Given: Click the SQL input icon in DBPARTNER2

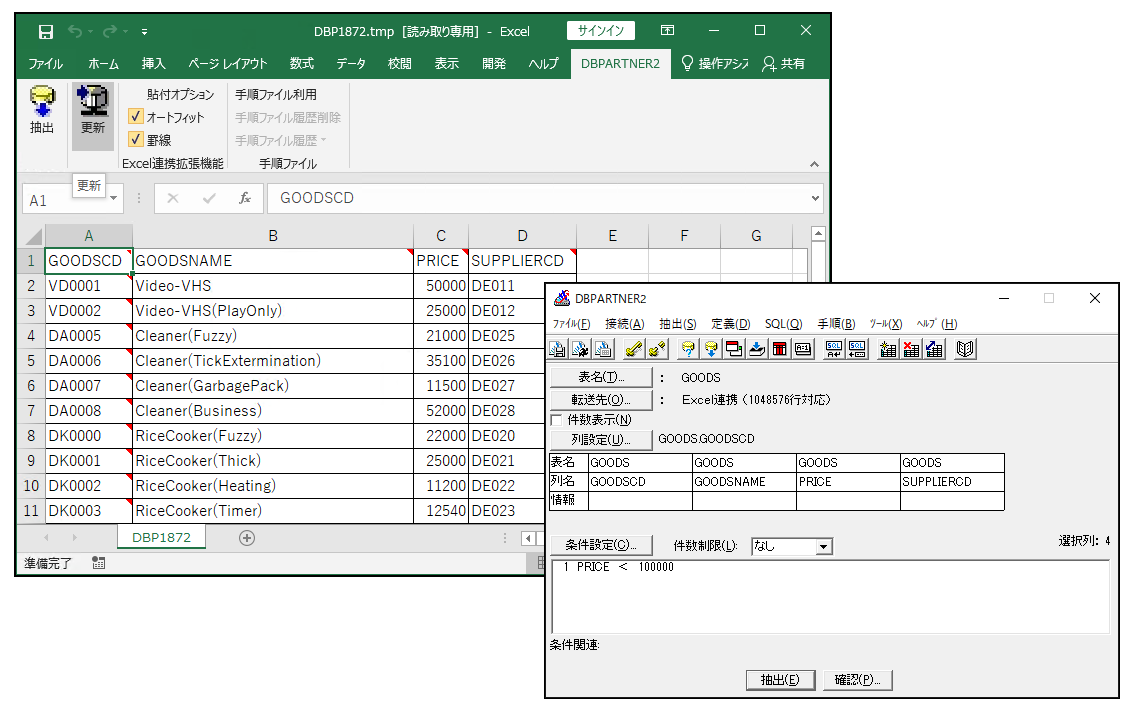Looking at the screenshot, I should pos(834,349).
